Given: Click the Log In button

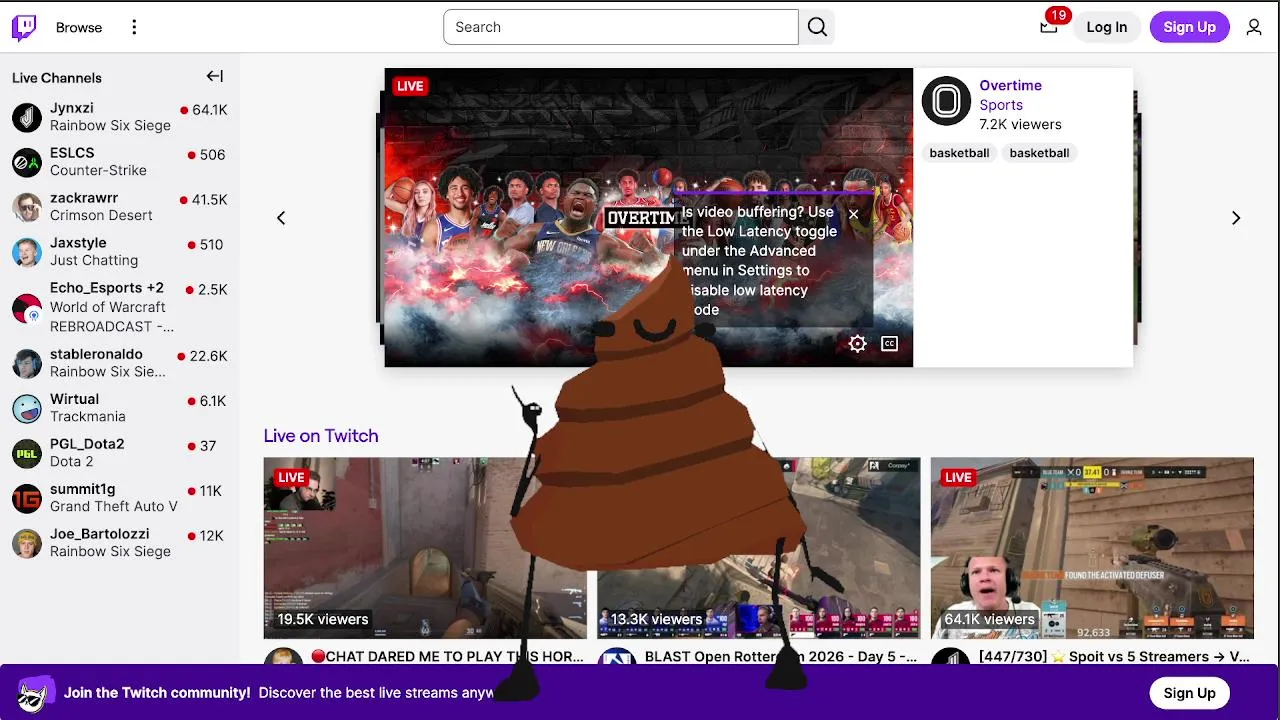Looking at the screenshot, I should pyautogui.click(x=1107, y=27).
